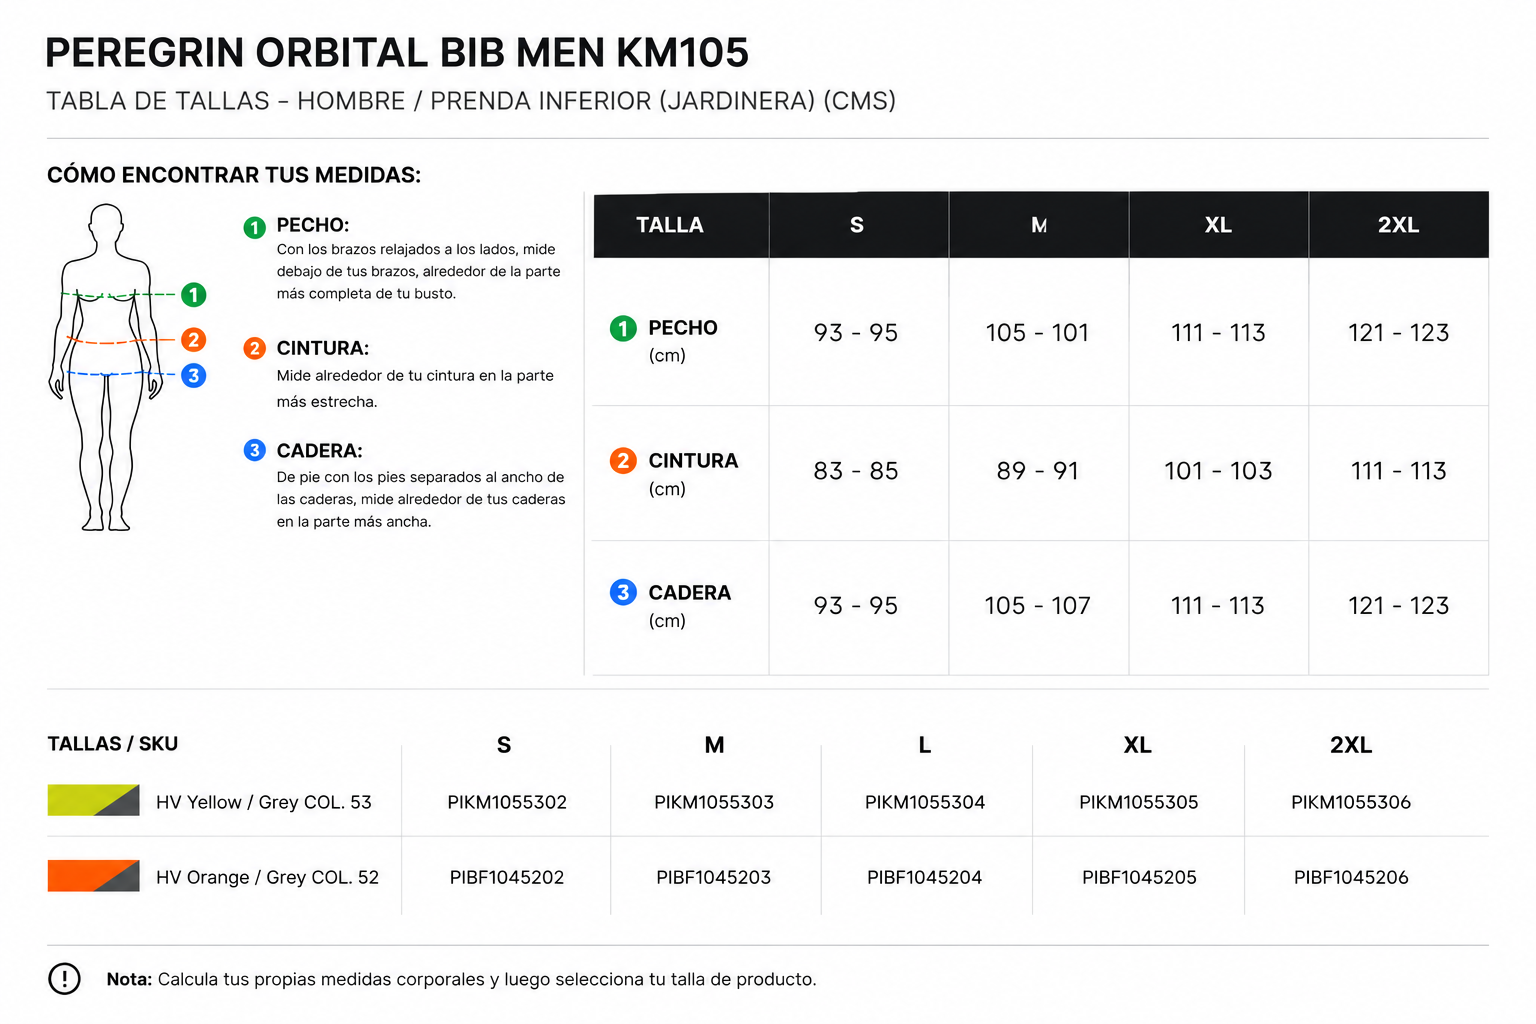Select the HV Yellow / Grey color swatch
Image resolution: width=1536 pixels, height=1024 pixels.
pos(94,800)
